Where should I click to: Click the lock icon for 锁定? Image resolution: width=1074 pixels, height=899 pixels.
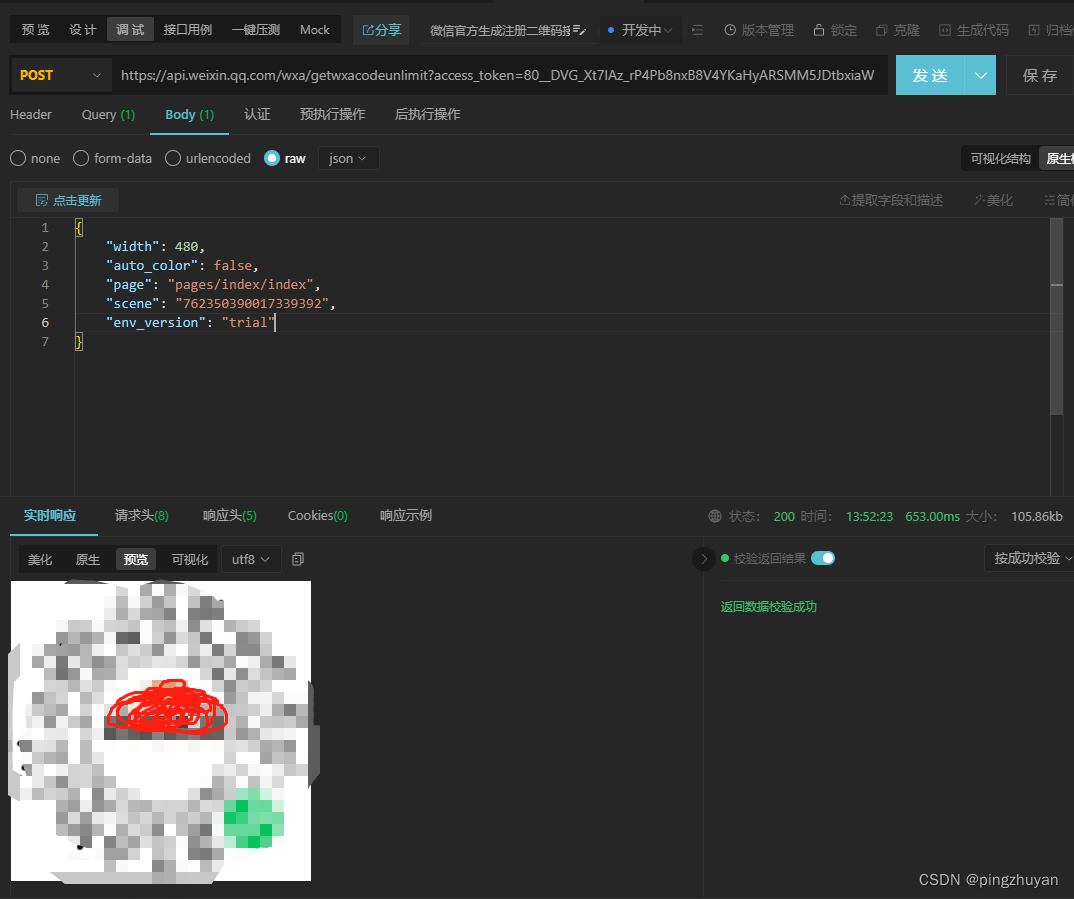(x=819, y=30)
